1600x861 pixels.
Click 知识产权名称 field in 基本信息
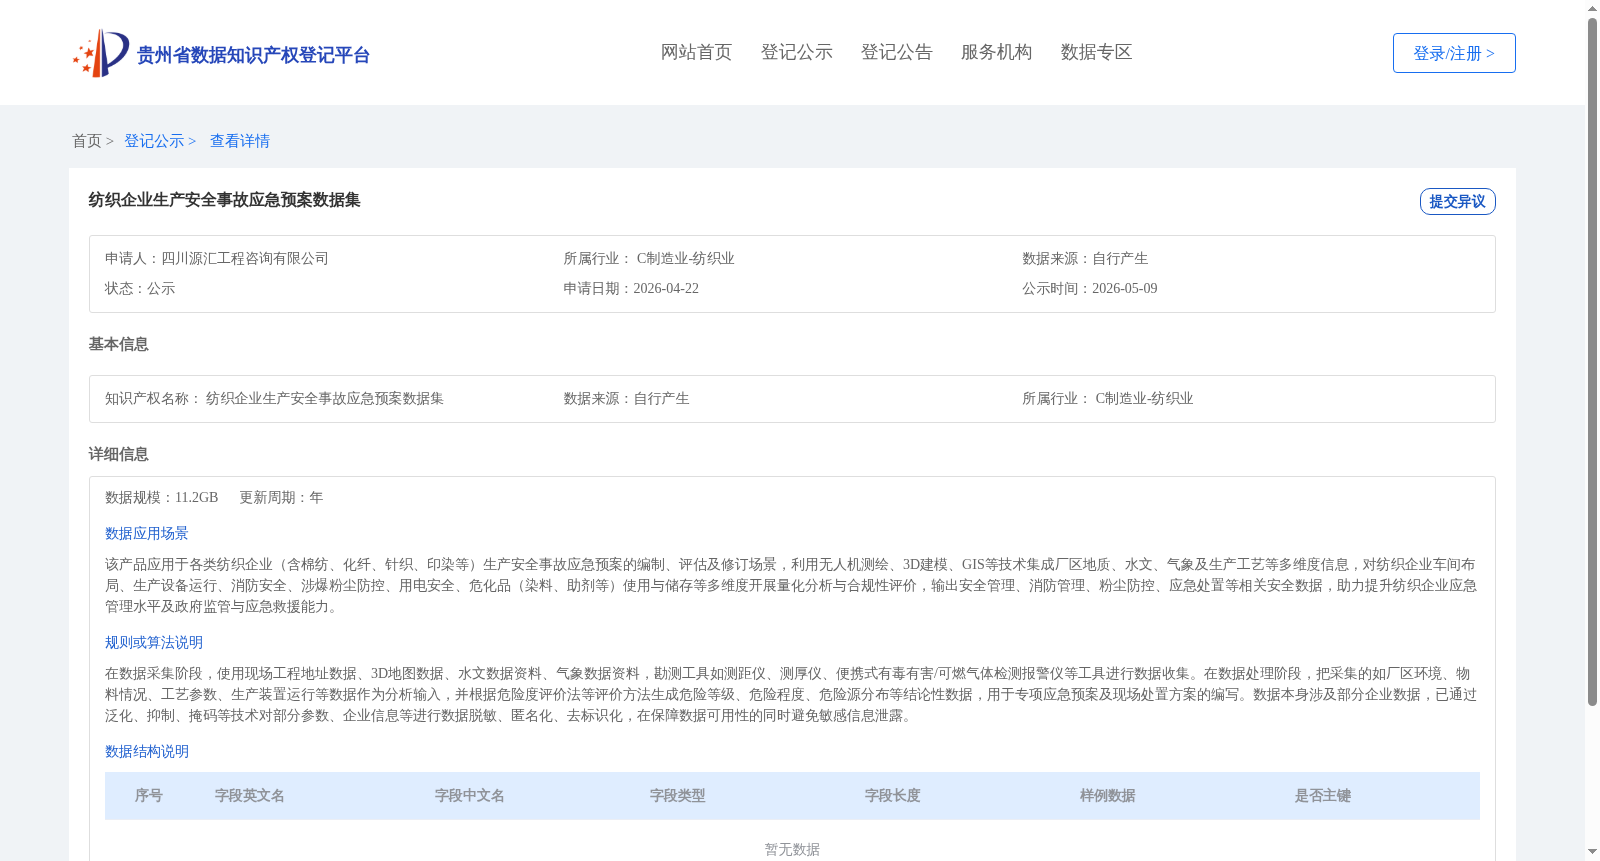(x=274, y=398)
